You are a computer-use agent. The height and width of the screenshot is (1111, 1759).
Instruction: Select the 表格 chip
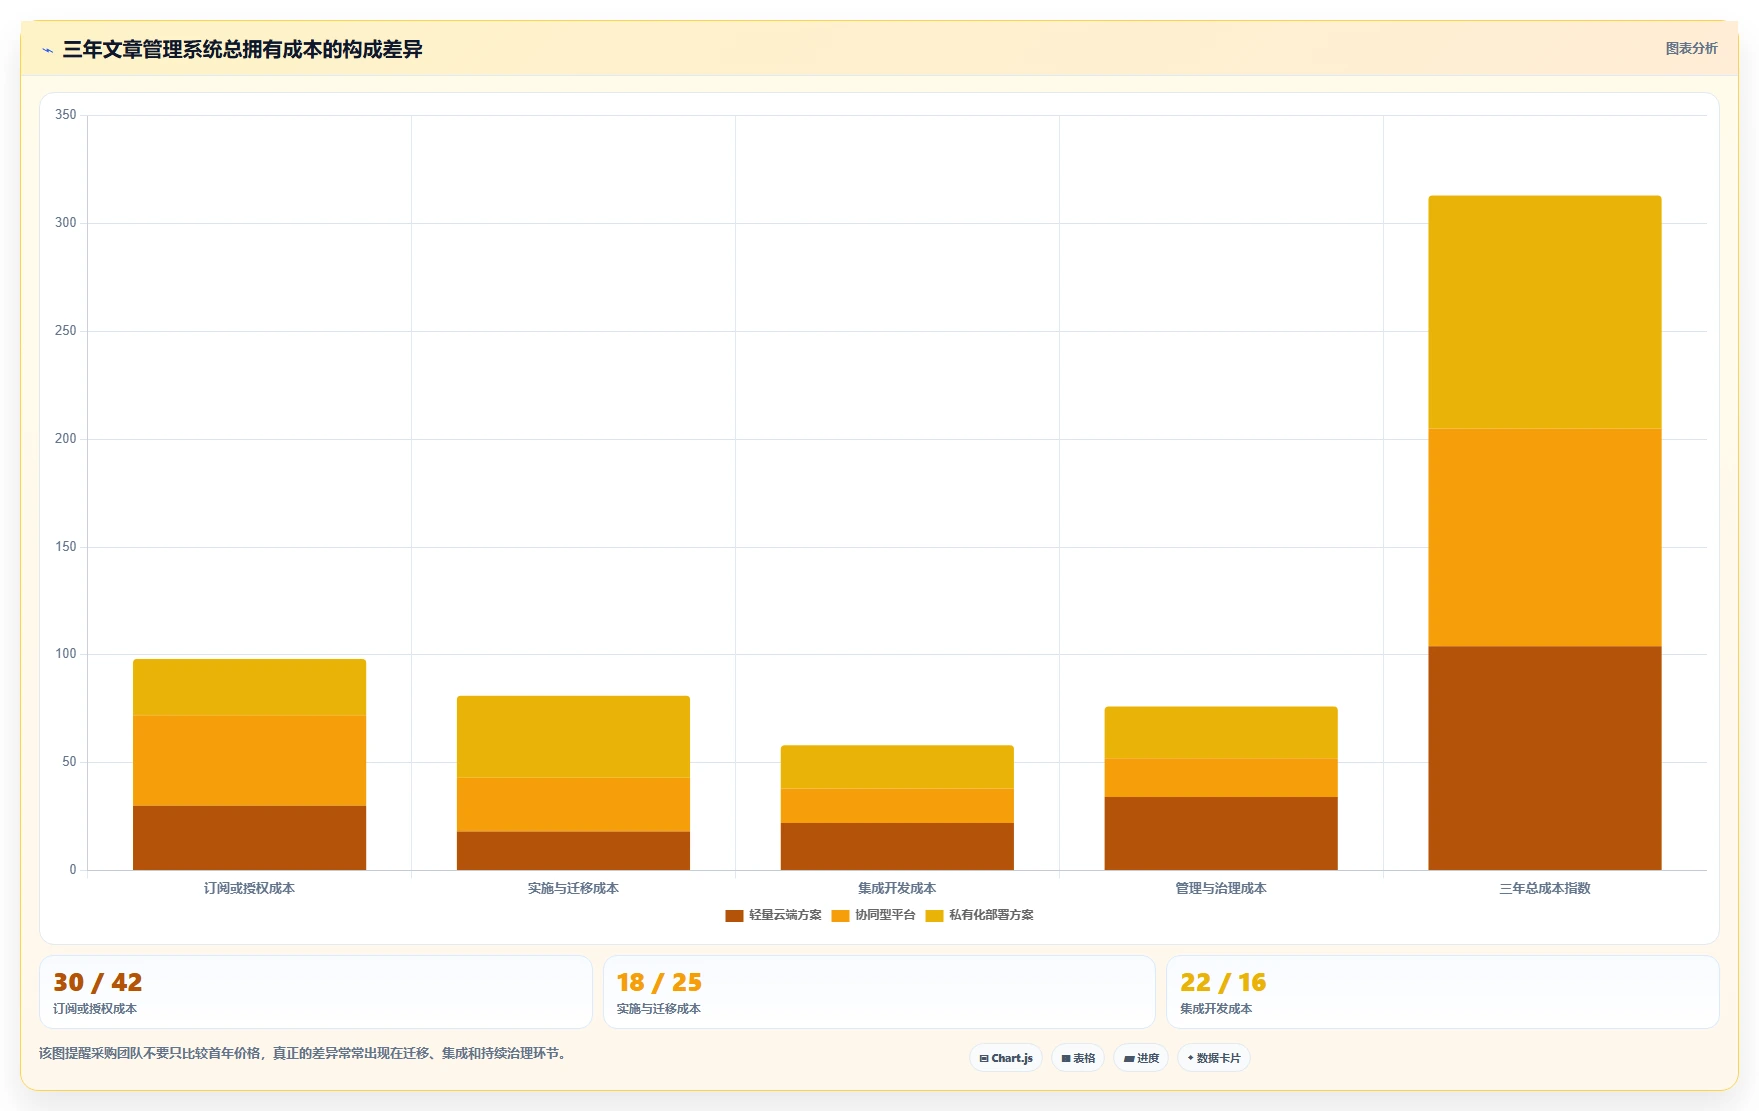tap(1078, 1058)
